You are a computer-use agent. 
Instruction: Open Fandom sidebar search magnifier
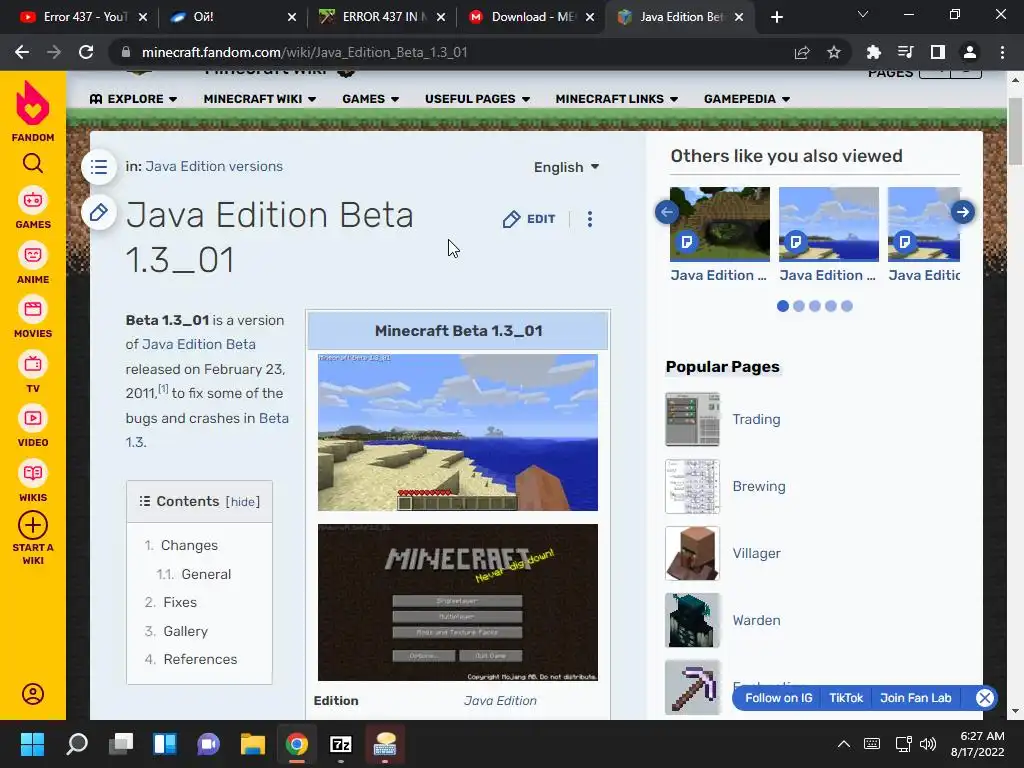tap(33, 163)
